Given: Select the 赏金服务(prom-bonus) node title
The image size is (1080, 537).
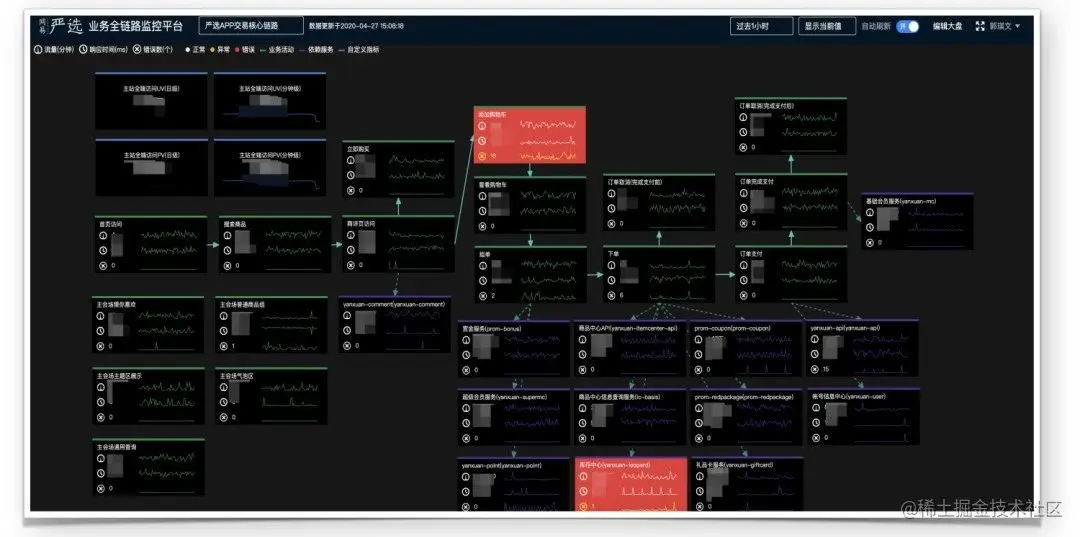Looking at the screenshot, I should click(491, 328).
